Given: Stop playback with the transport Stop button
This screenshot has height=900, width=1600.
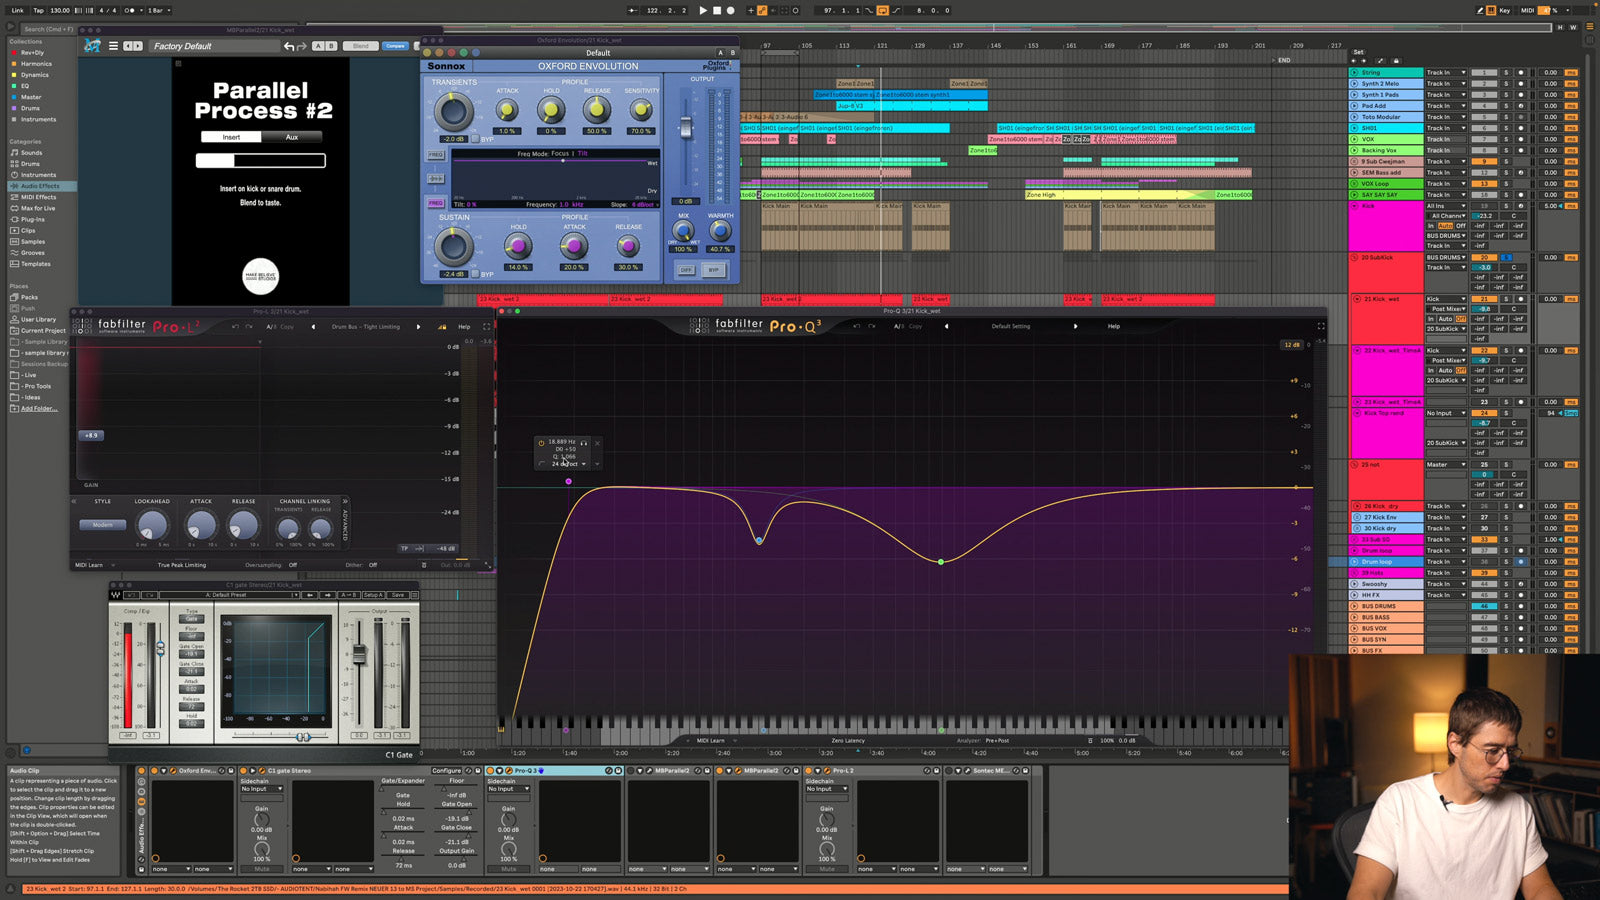Looking at the screenshot, I should coord(717,10).
